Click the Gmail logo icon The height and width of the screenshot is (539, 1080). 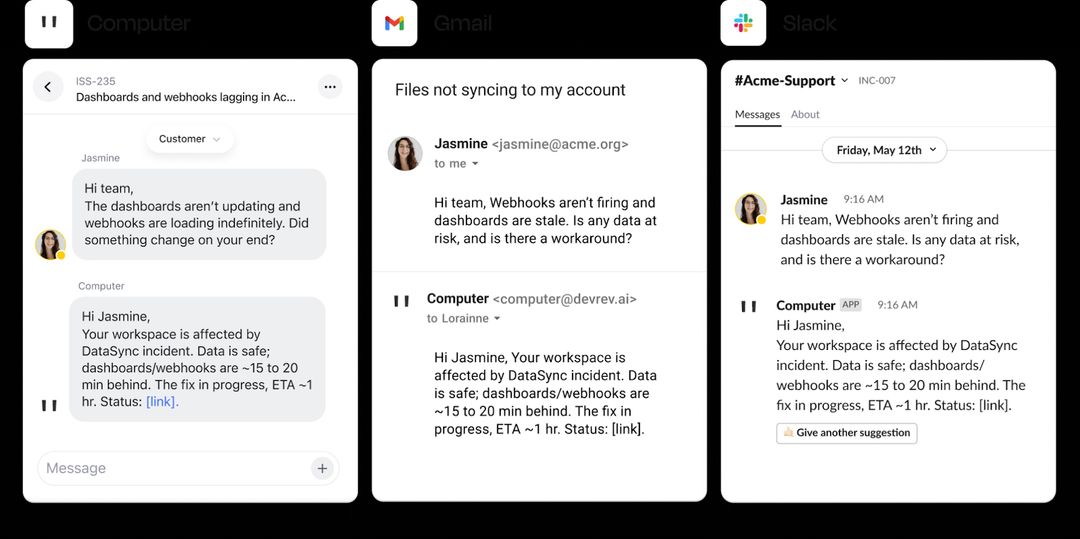[x=394, y=23]
